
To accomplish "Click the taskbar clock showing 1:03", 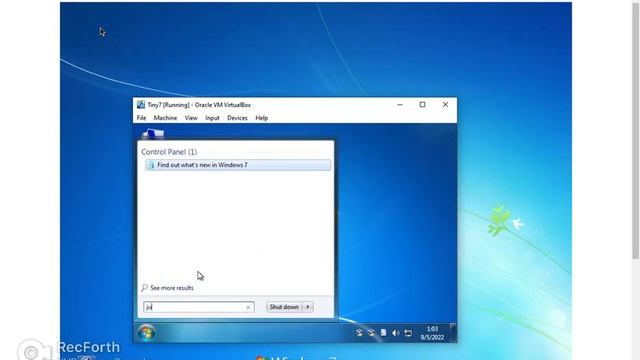I will coord(432,333).
